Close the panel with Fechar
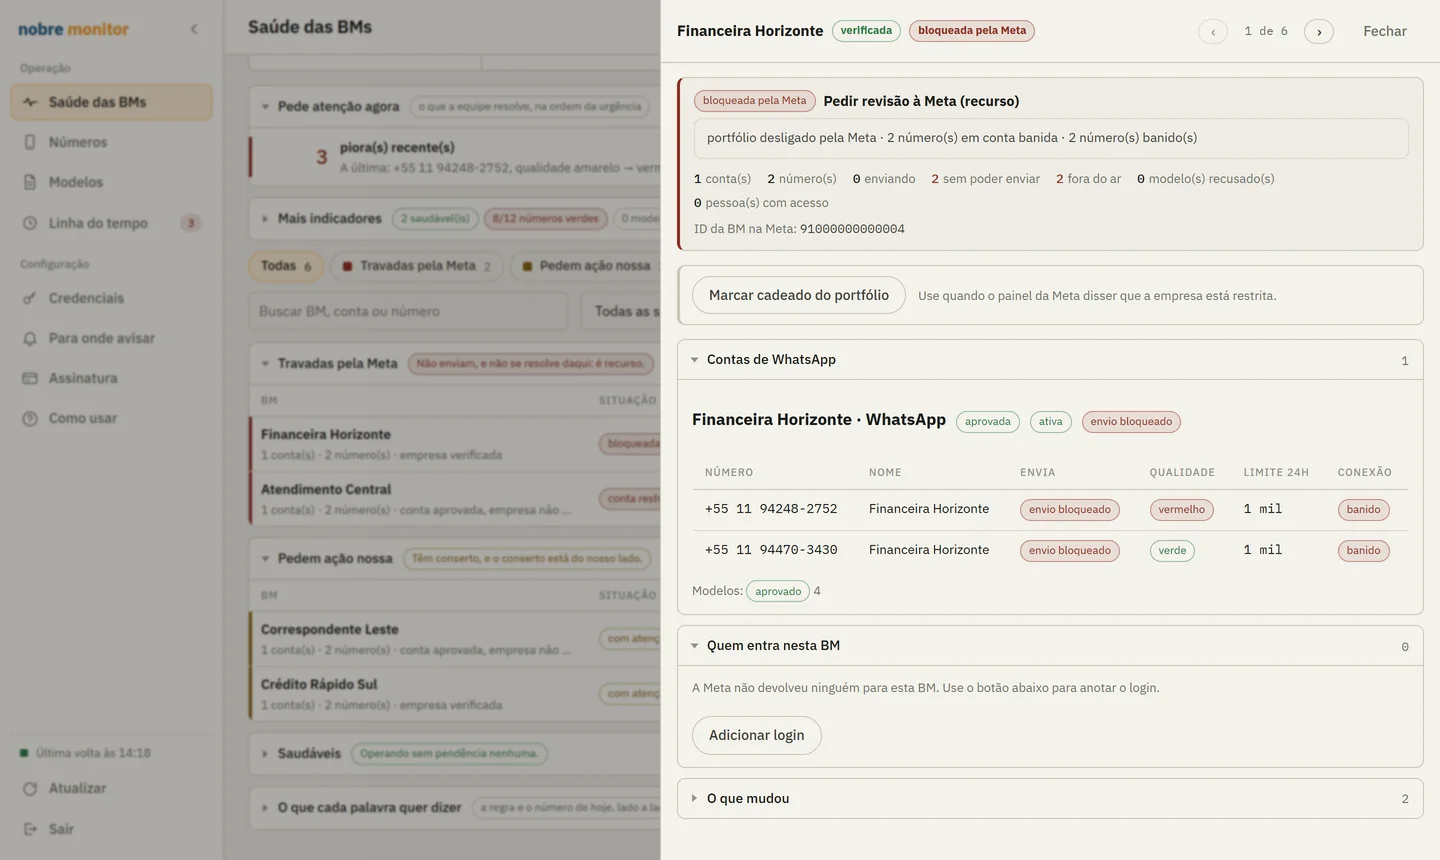The width and height of the screenshot is (1440, 860). [1385, 31]
